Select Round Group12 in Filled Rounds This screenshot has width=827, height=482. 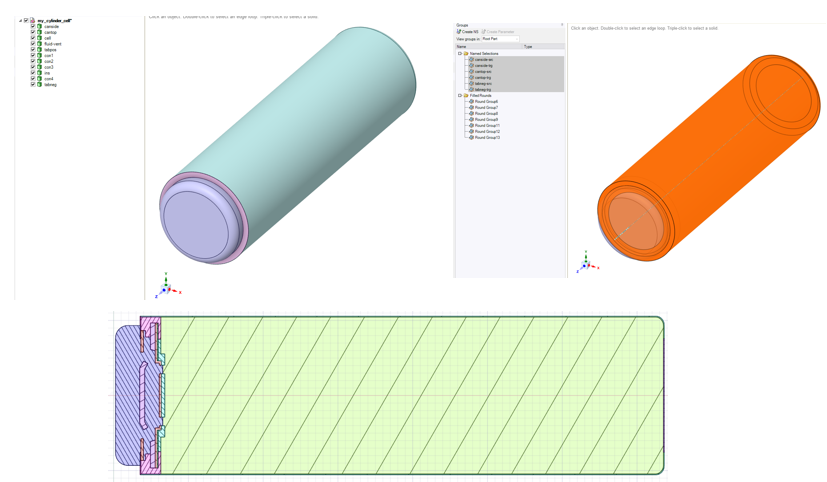(487, 131)
